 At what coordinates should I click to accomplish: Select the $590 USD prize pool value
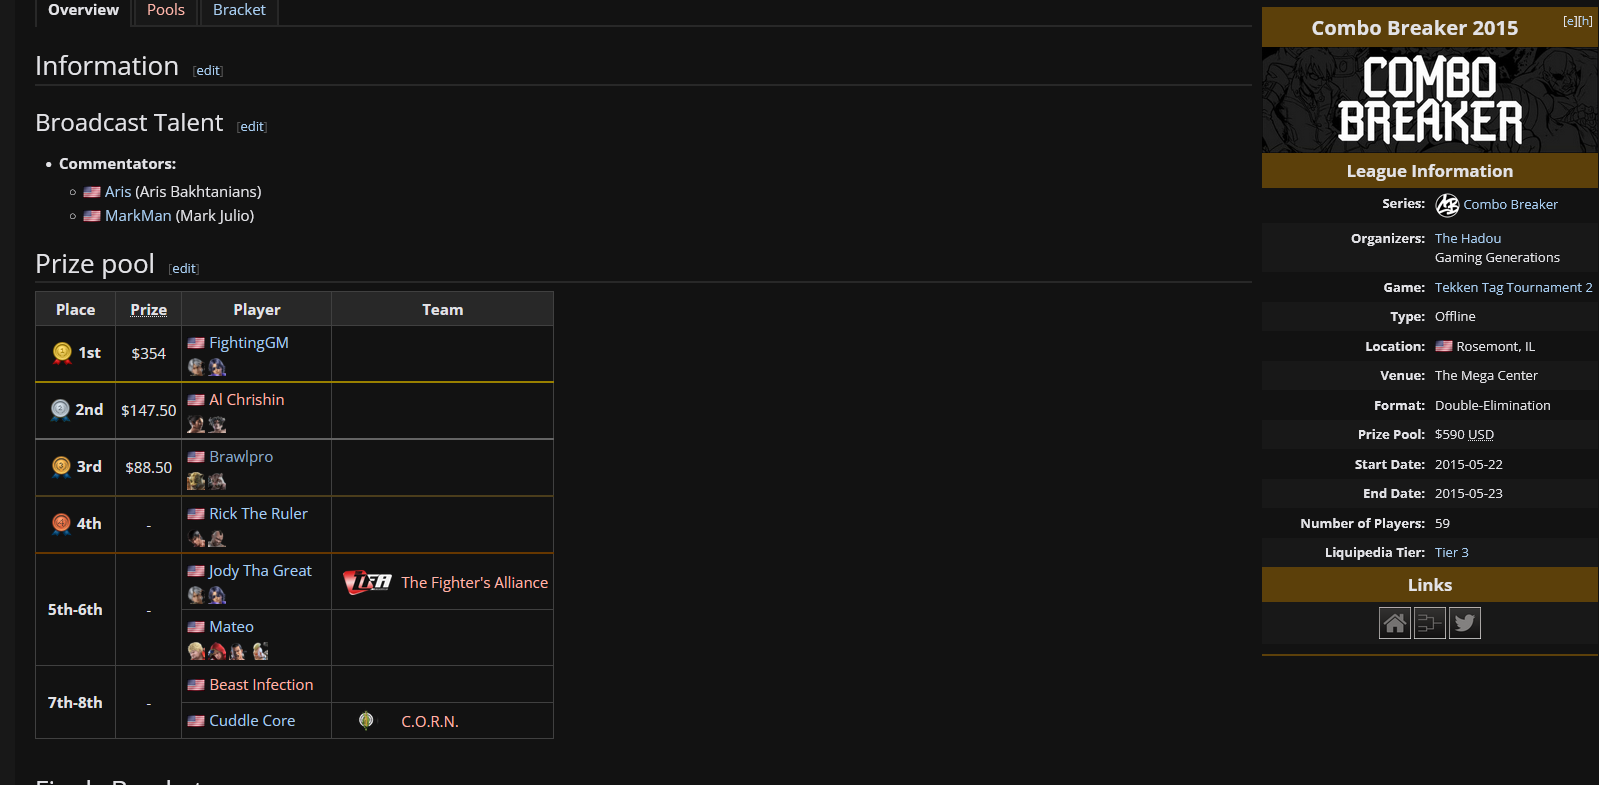tap(1464, 435)
